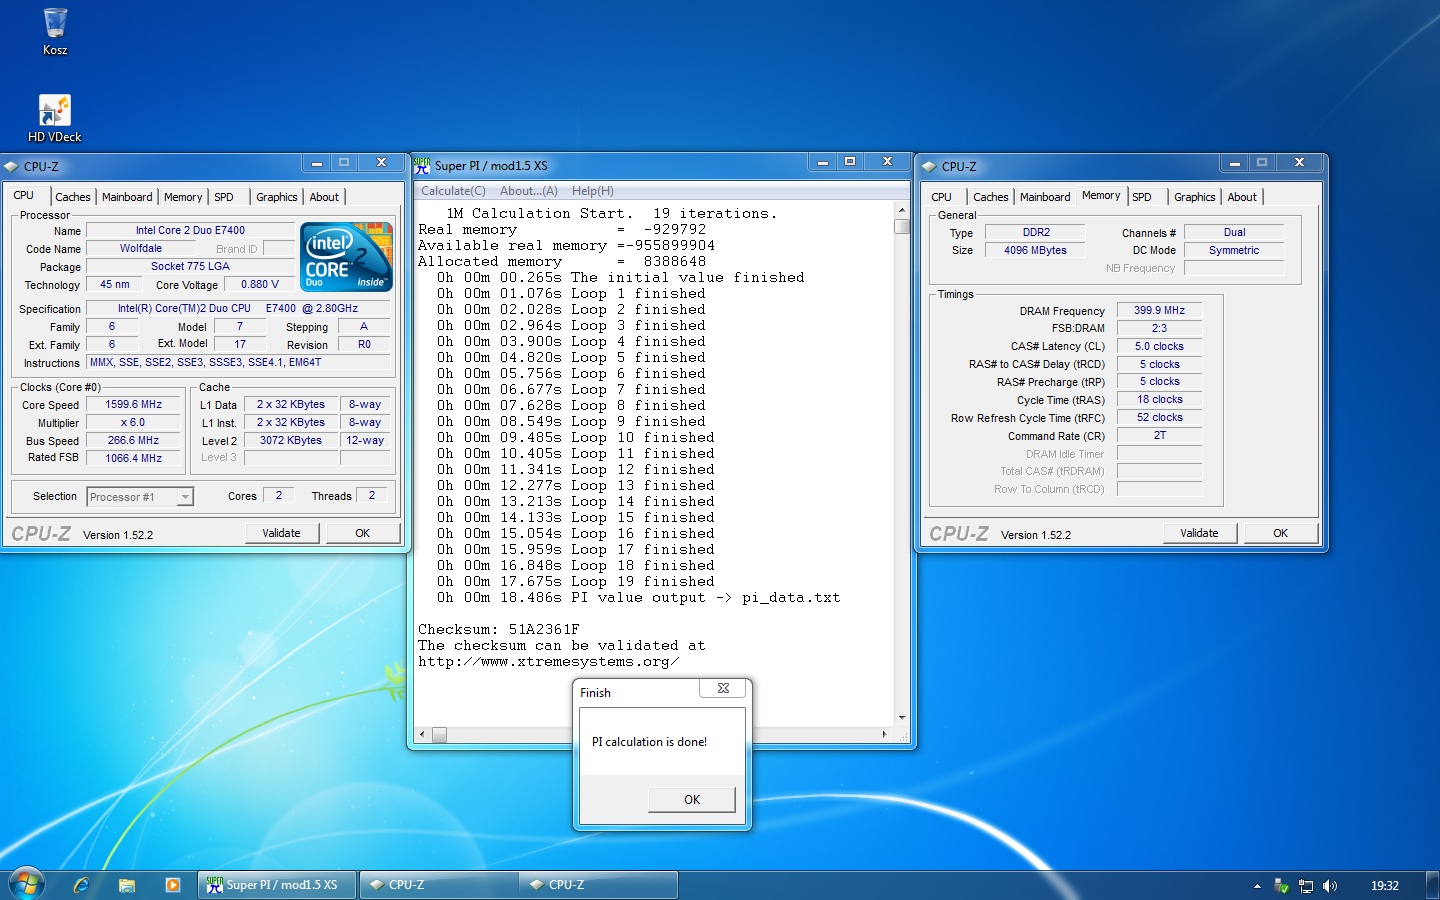1440x900 pixels.
Task: Open the Help(H) menu in Super PI
Action: 592,191
